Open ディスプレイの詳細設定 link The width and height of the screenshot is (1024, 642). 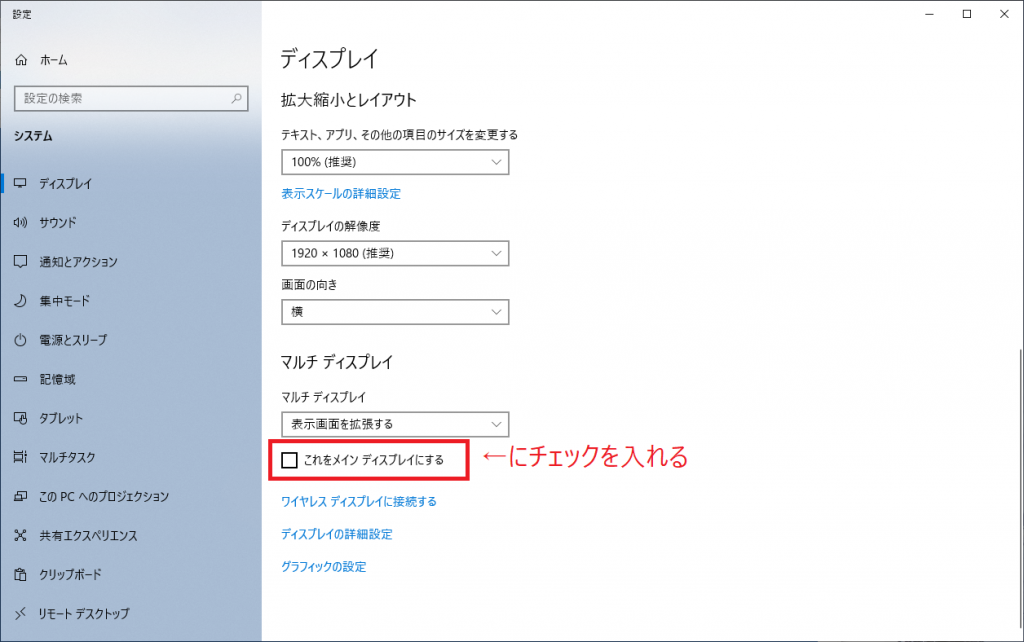[x=336, y=534]
